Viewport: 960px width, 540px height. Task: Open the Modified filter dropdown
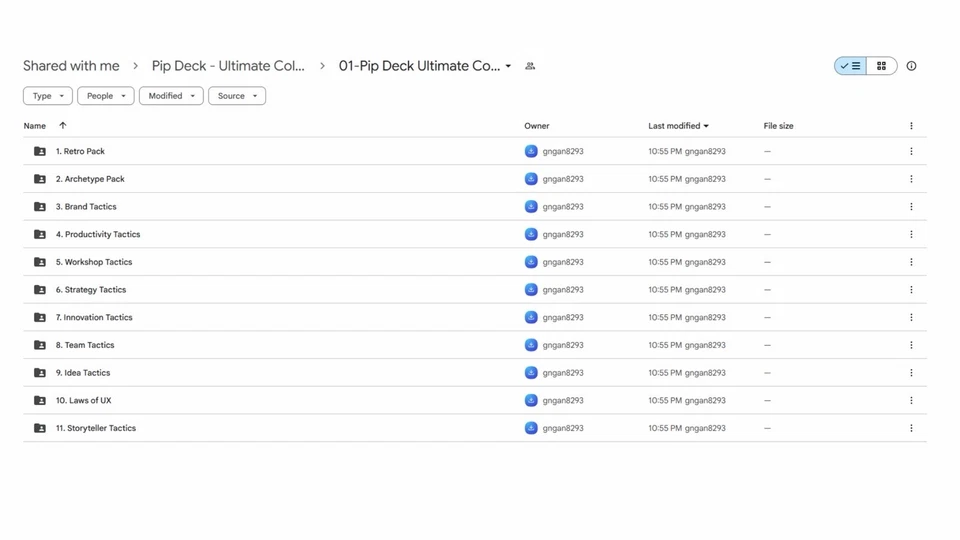171,96
